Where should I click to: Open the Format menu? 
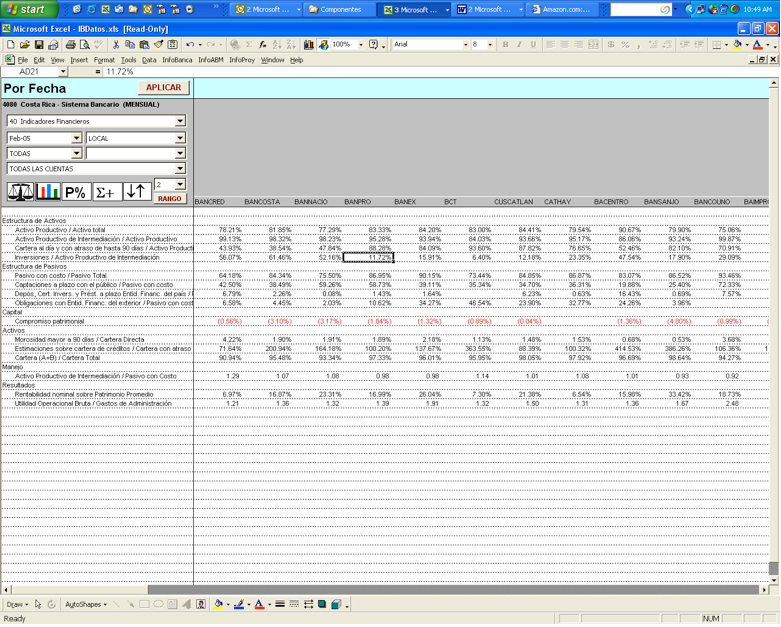point(104,60)
